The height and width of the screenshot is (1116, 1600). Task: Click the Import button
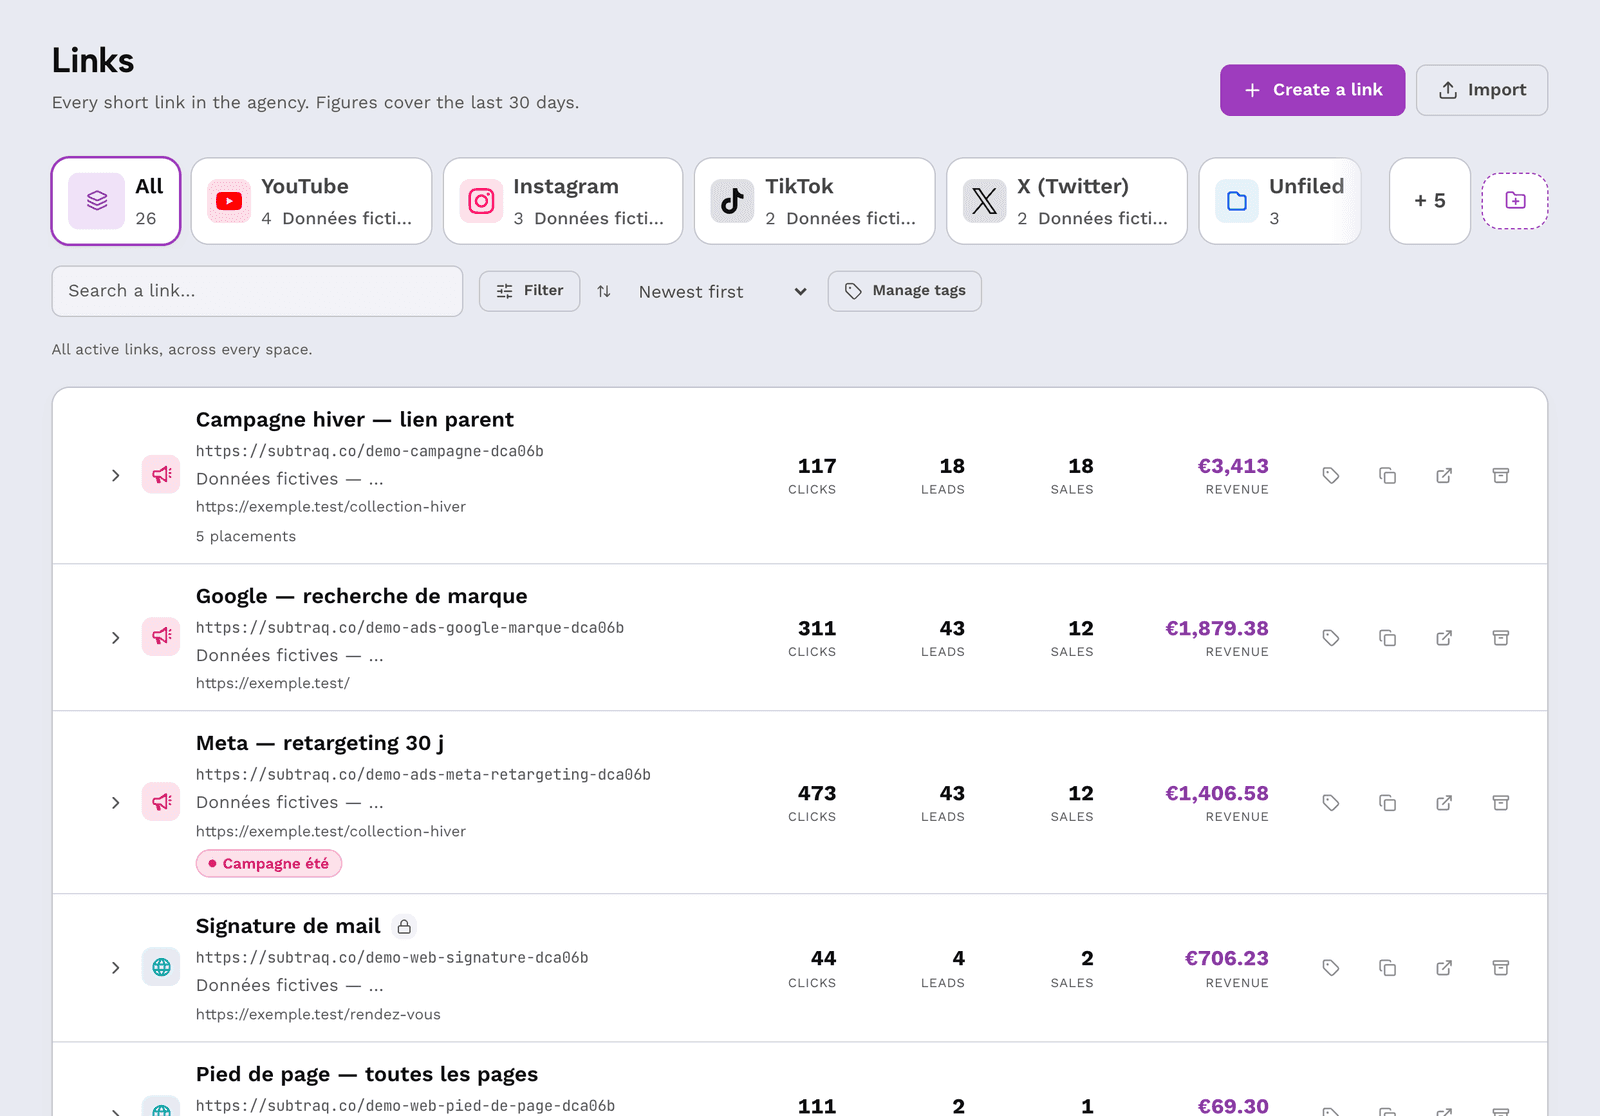1482,90
